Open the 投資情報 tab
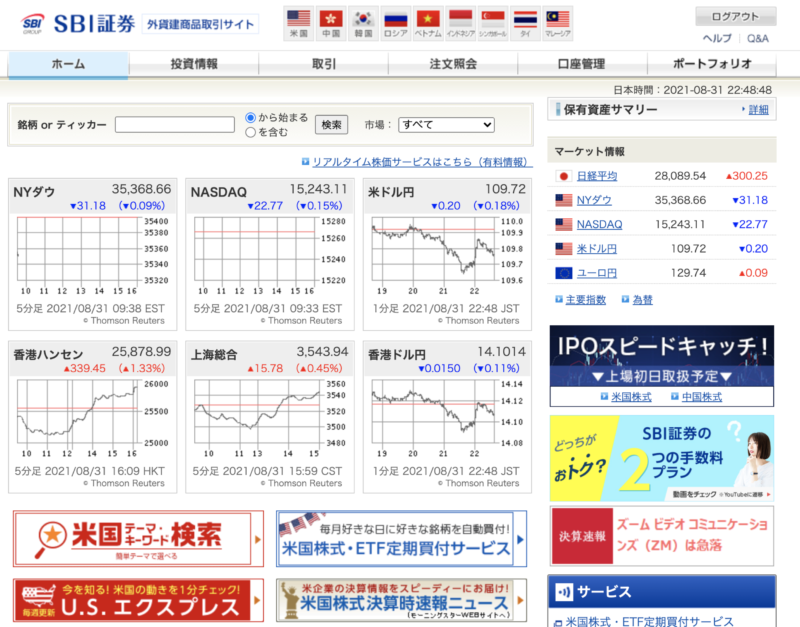The image size is (800, 627). pyautogui.click(x=194, y=64)
